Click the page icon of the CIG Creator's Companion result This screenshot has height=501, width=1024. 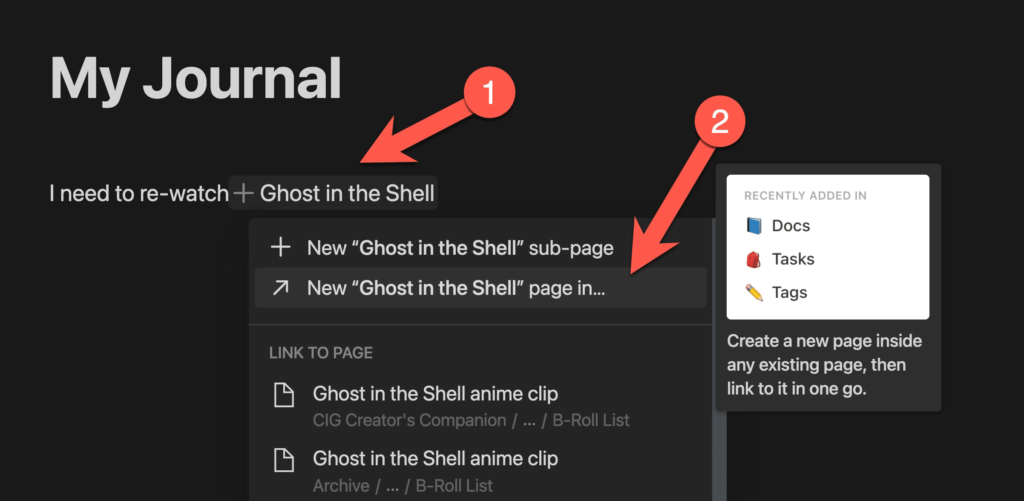[x=285, y=396]
